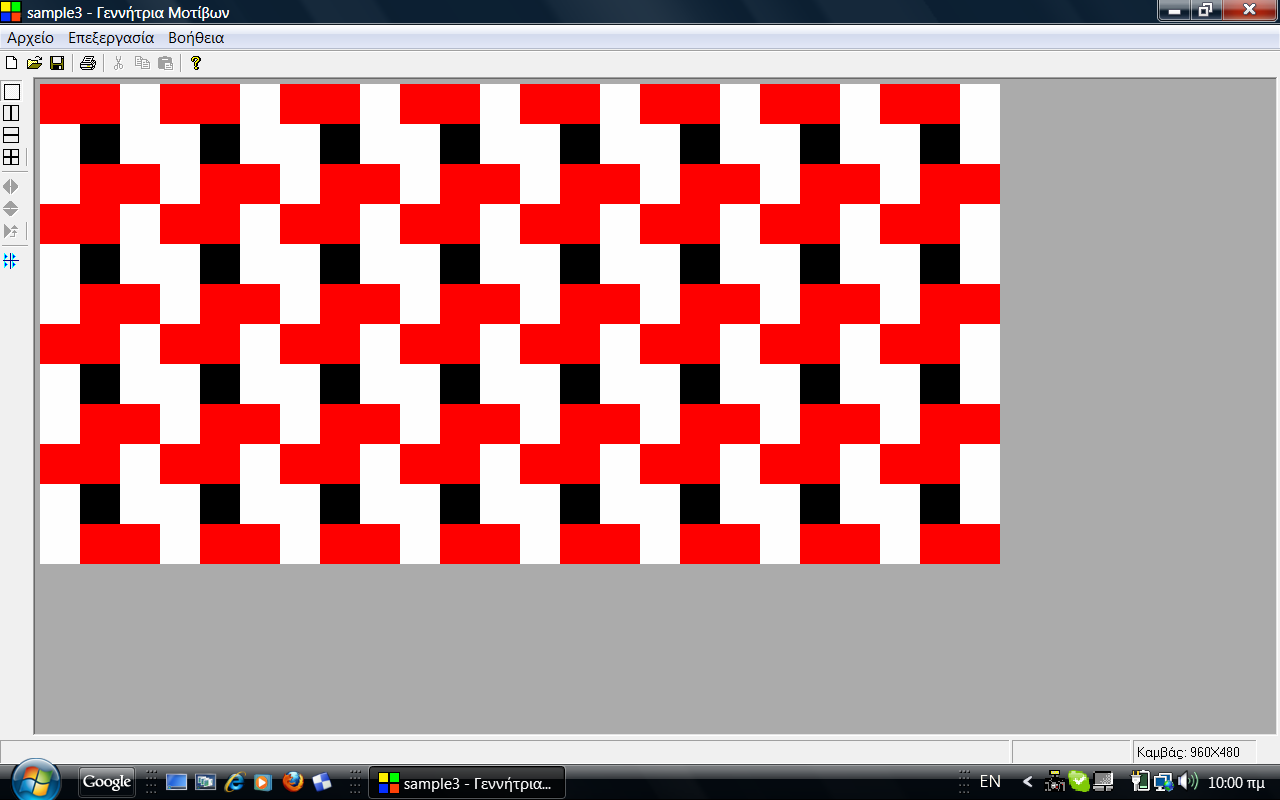Screen dimensions: 1280x800
Task: Open a file with the folder icon
Action: [34, 63]
